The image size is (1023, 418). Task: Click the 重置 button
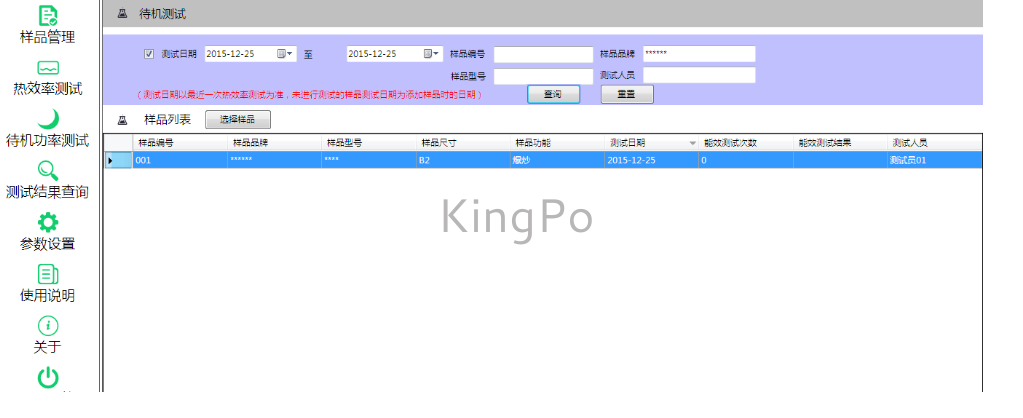(x=627, y=94)
